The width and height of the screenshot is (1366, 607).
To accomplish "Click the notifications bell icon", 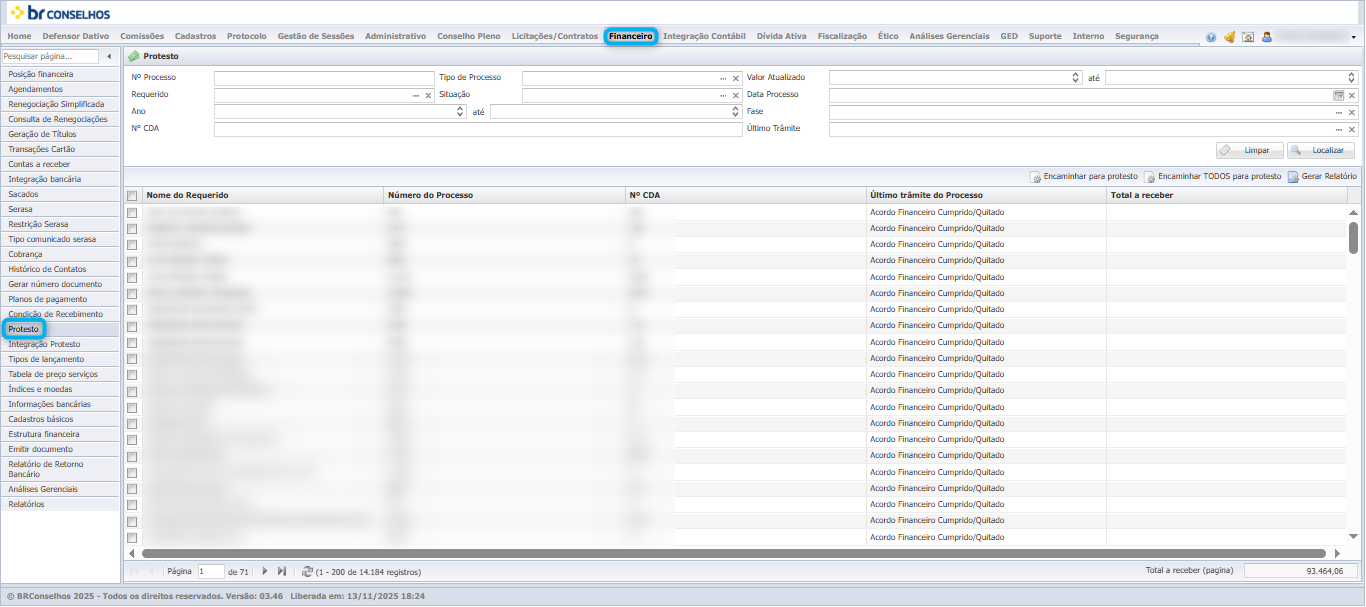I will pyautogui.click(x=1229, y=37).
